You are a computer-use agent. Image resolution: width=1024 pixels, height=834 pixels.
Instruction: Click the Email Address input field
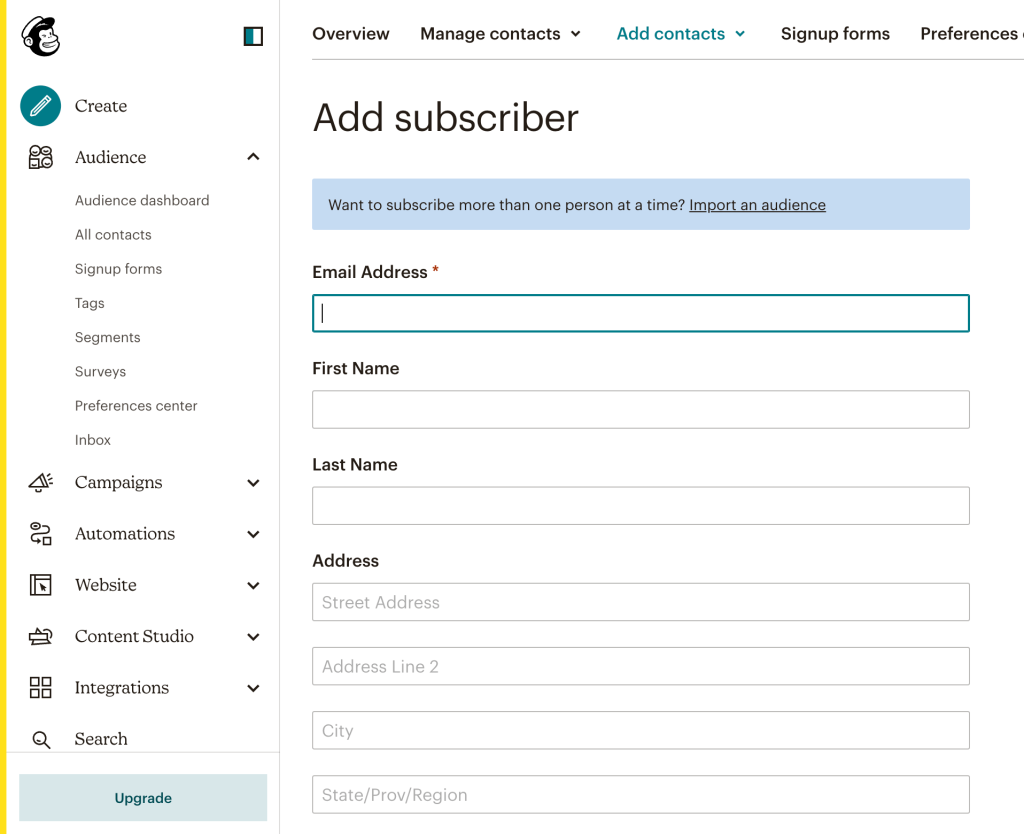pyautogui.click(x=640, y=312)
